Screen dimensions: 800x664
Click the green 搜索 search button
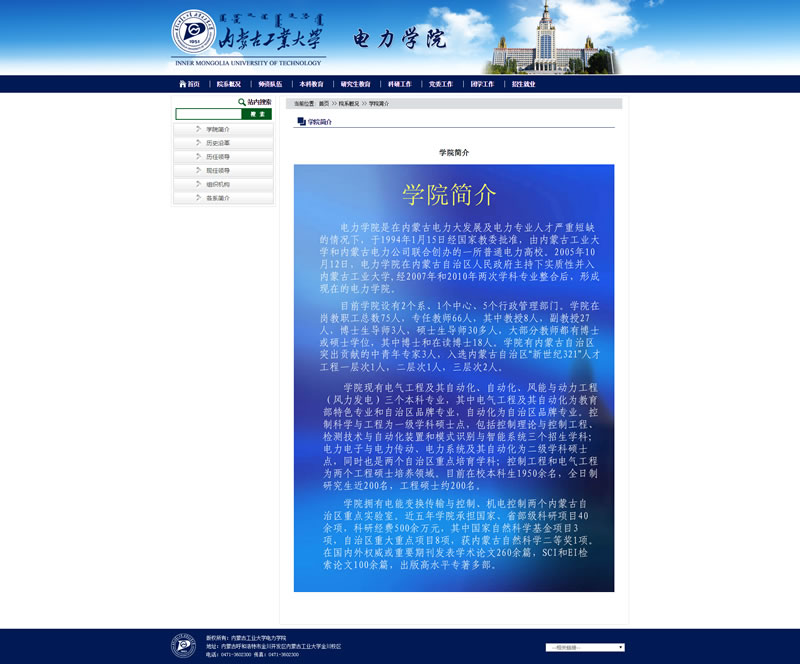(x=257, y=113)
